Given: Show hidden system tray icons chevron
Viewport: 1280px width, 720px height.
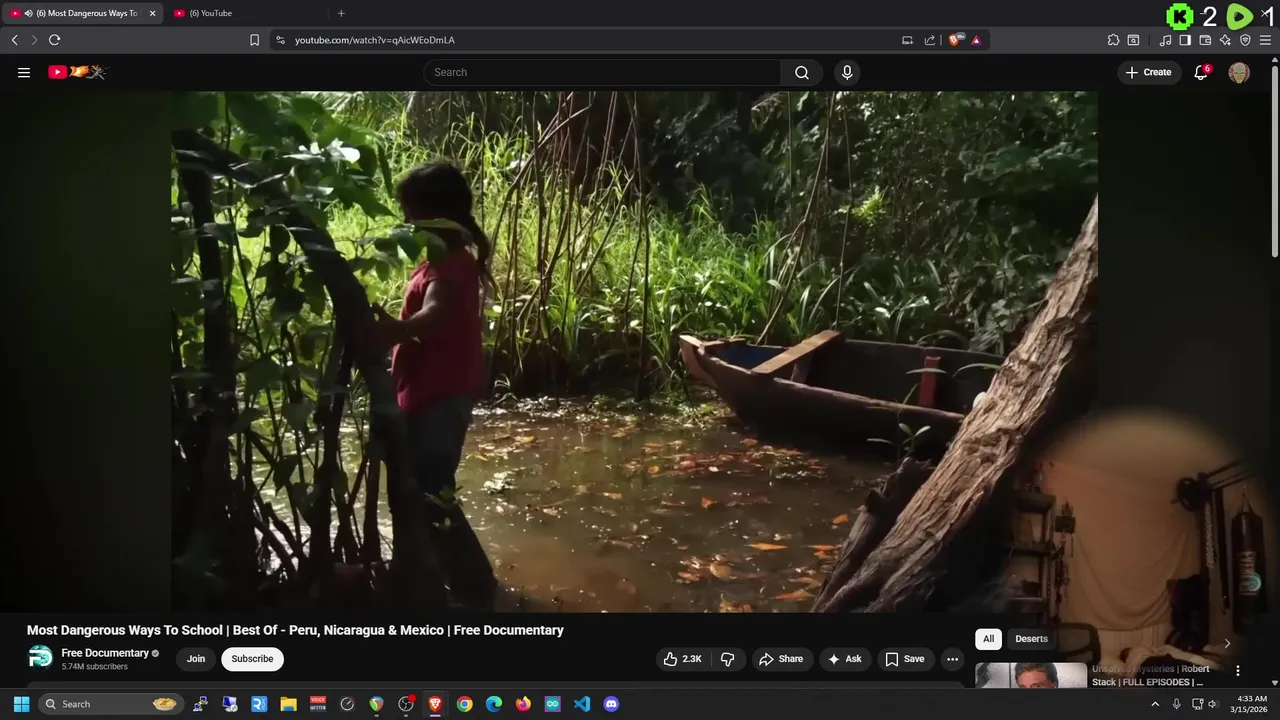Looking at the screenshot, I should (x=1155, y=704).
